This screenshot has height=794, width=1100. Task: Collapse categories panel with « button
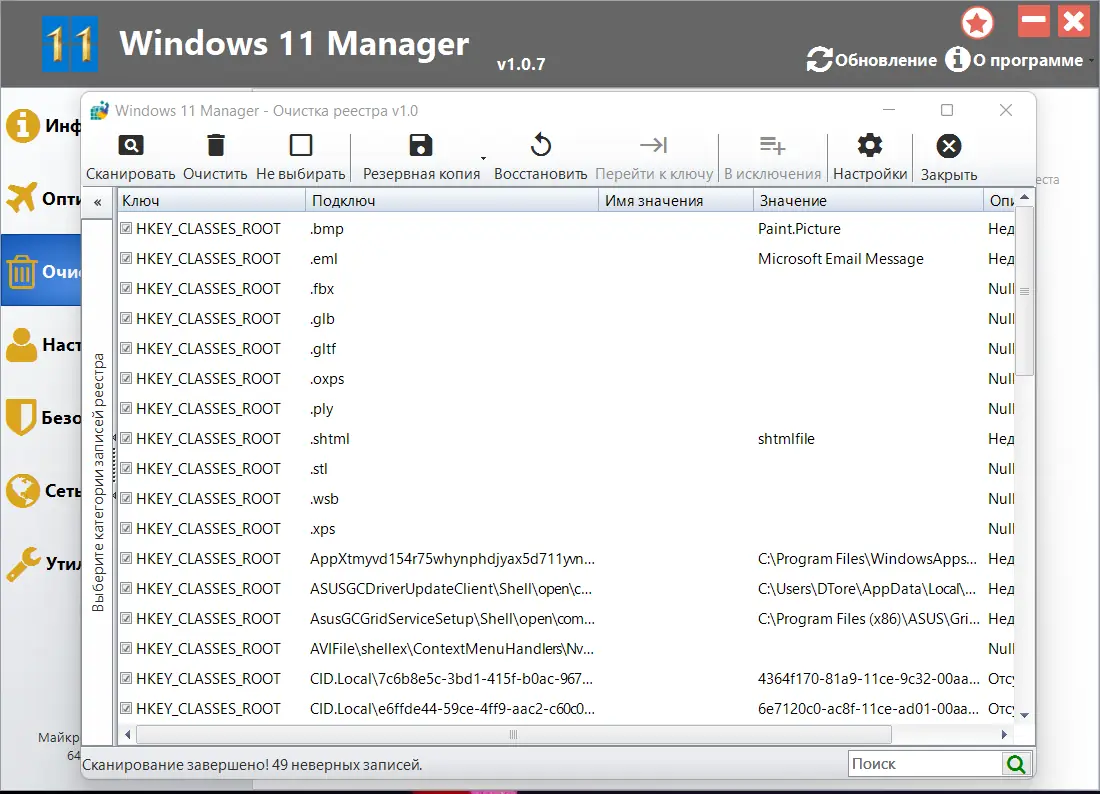pyautogui.click(x=98, y=202)
